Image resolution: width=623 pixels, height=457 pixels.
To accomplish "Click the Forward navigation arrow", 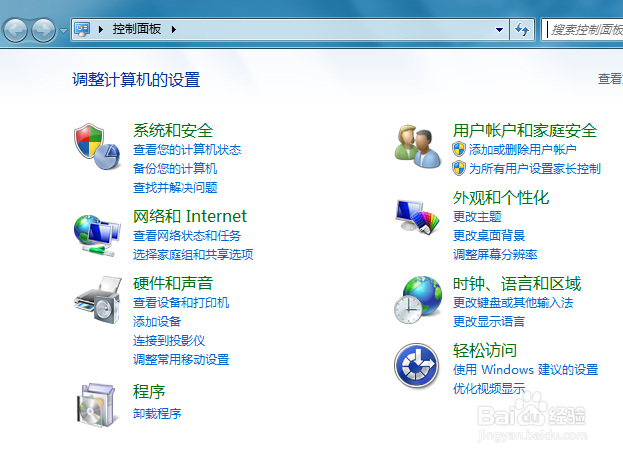I will (43, 30).
